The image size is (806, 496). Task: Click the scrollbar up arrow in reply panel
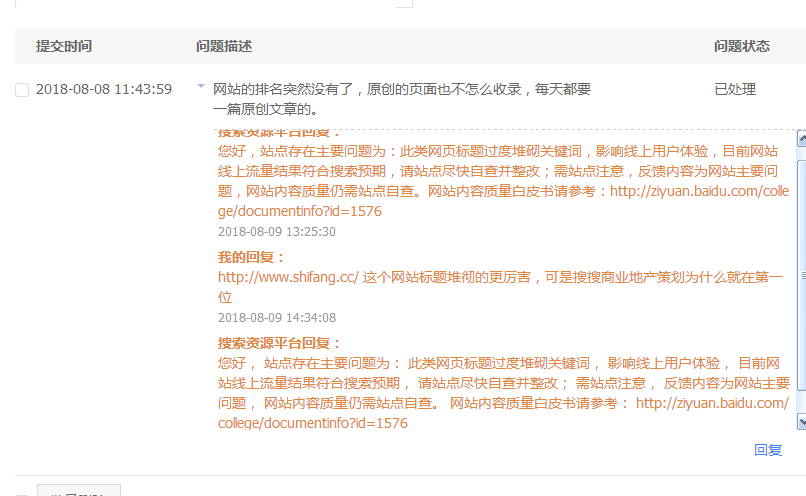[802, 138]
